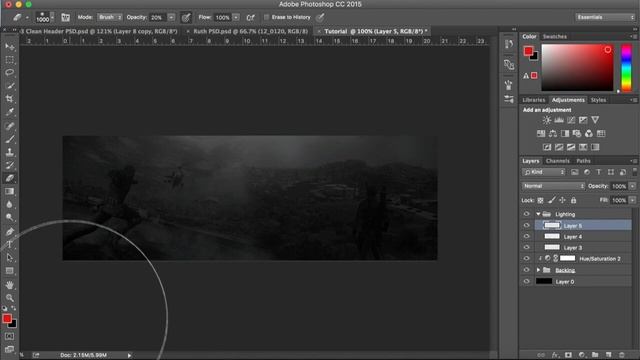Open the layer Kind filter dropdown
Screen dimensions: 640x360
543,172
